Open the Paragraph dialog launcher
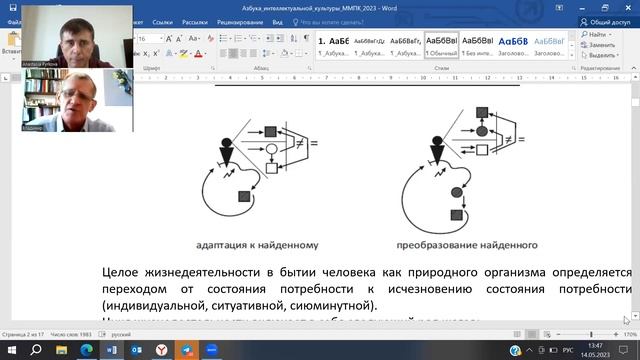 tap(309, 68)
